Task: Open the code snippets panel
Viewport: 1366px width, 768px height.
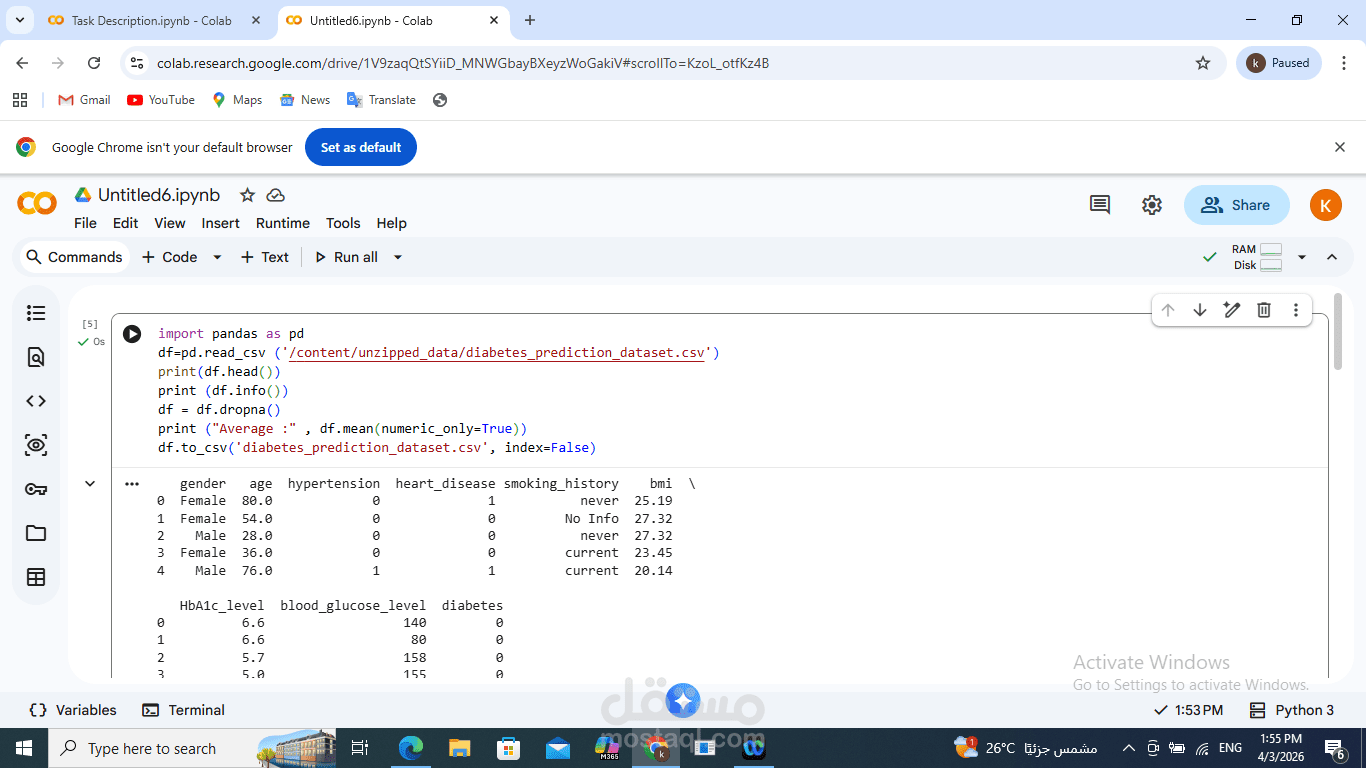Action: click(36, 400)
